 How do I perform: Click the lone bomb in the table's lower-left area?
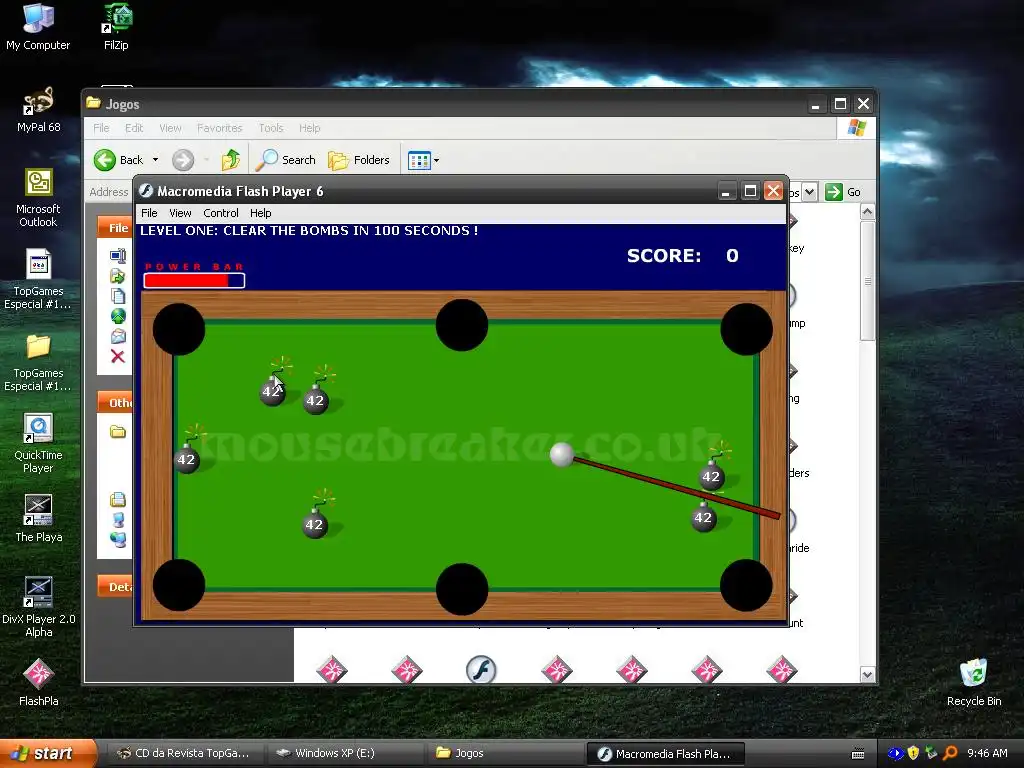pos(314,524)
